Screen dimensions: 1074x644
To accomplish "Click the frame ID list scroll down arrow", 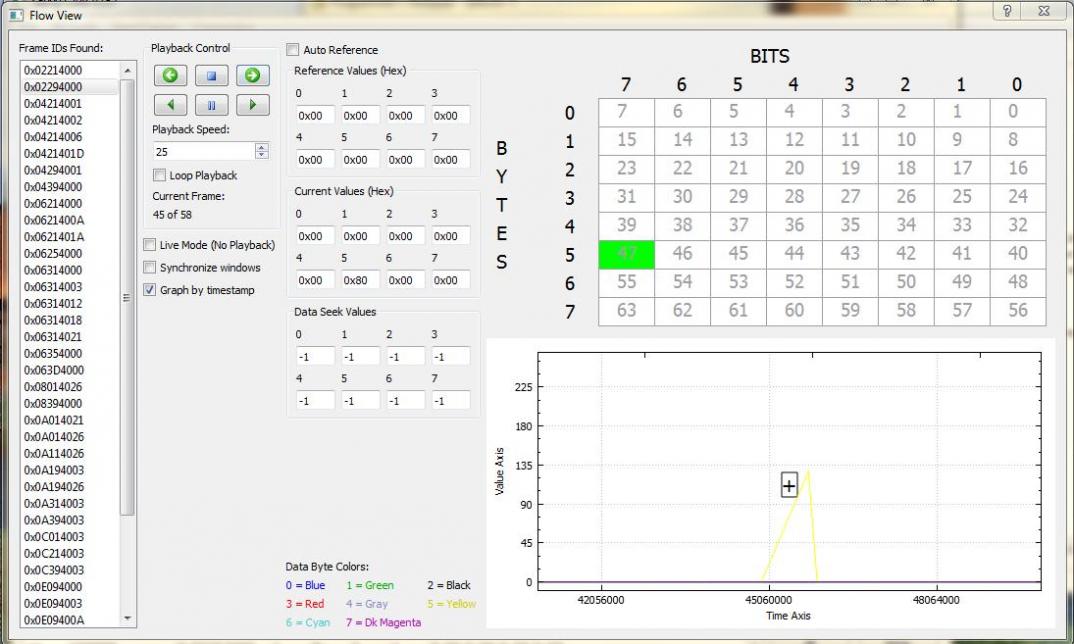I will point(127,619).
